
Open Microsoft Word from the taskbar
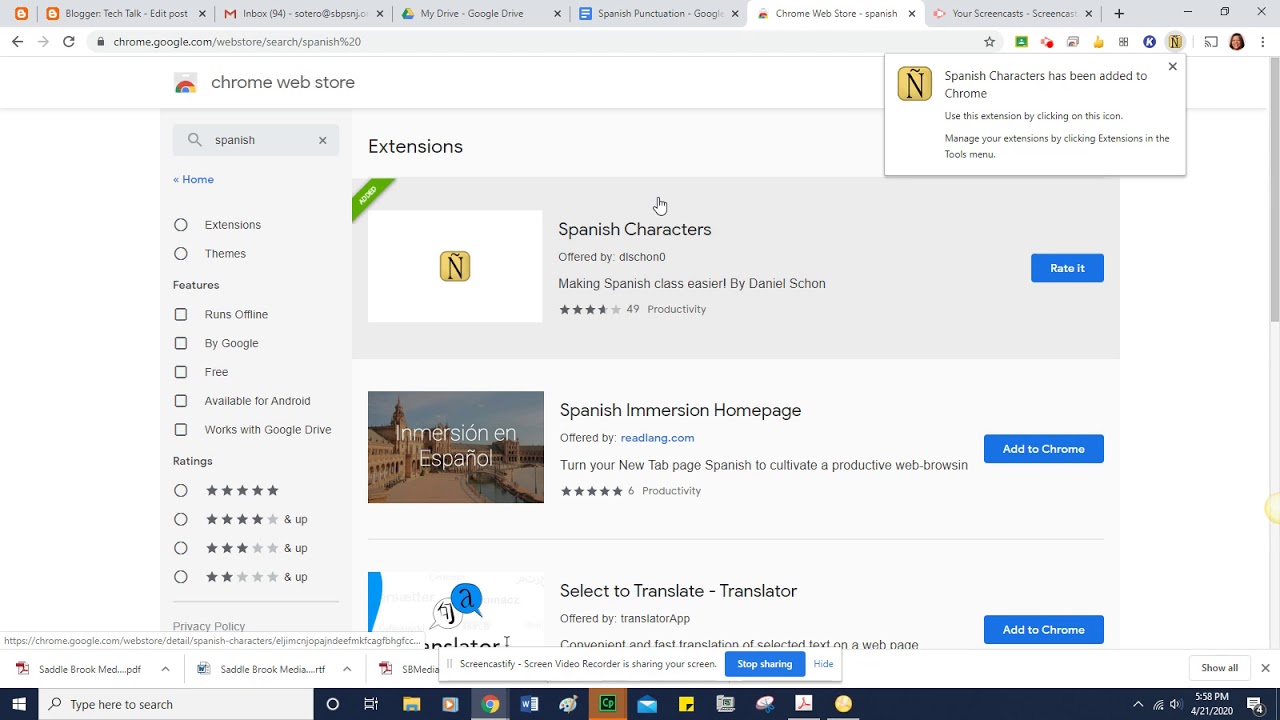click(x=529, y=704)
